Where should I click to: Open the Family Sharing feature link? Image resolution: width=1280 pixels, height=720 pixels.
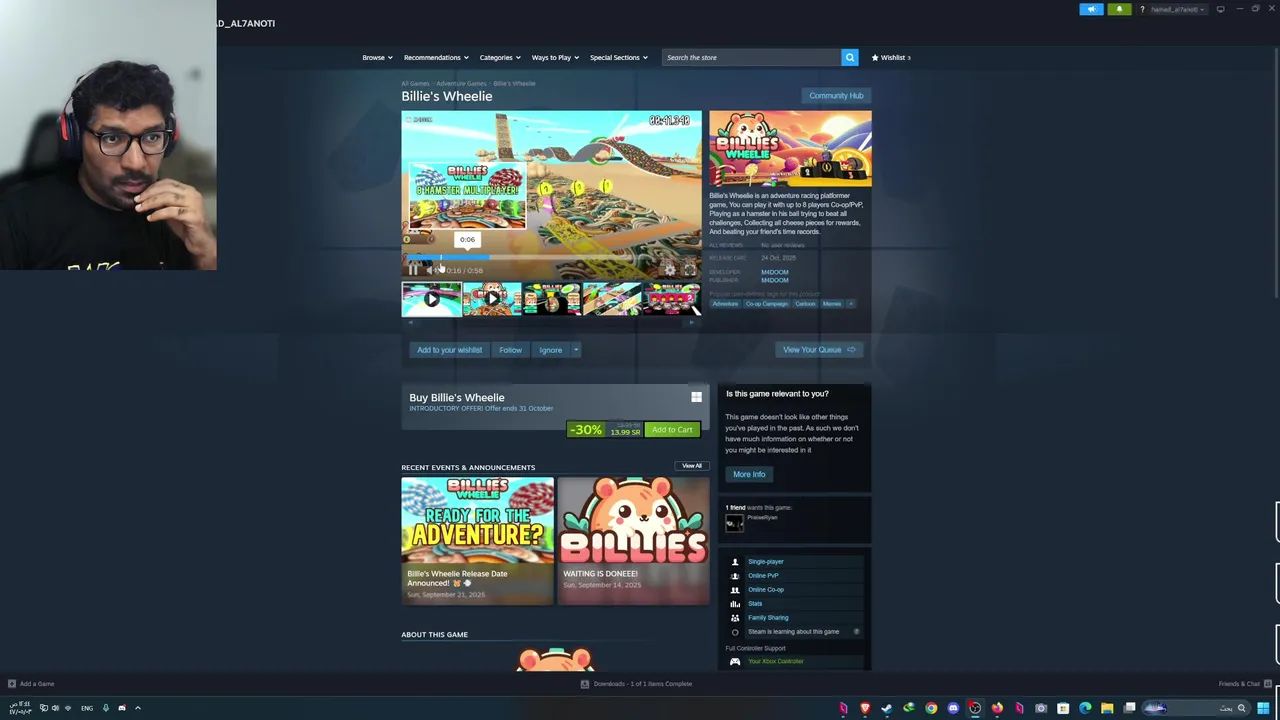pyautogui.click(x=768, y=618)
